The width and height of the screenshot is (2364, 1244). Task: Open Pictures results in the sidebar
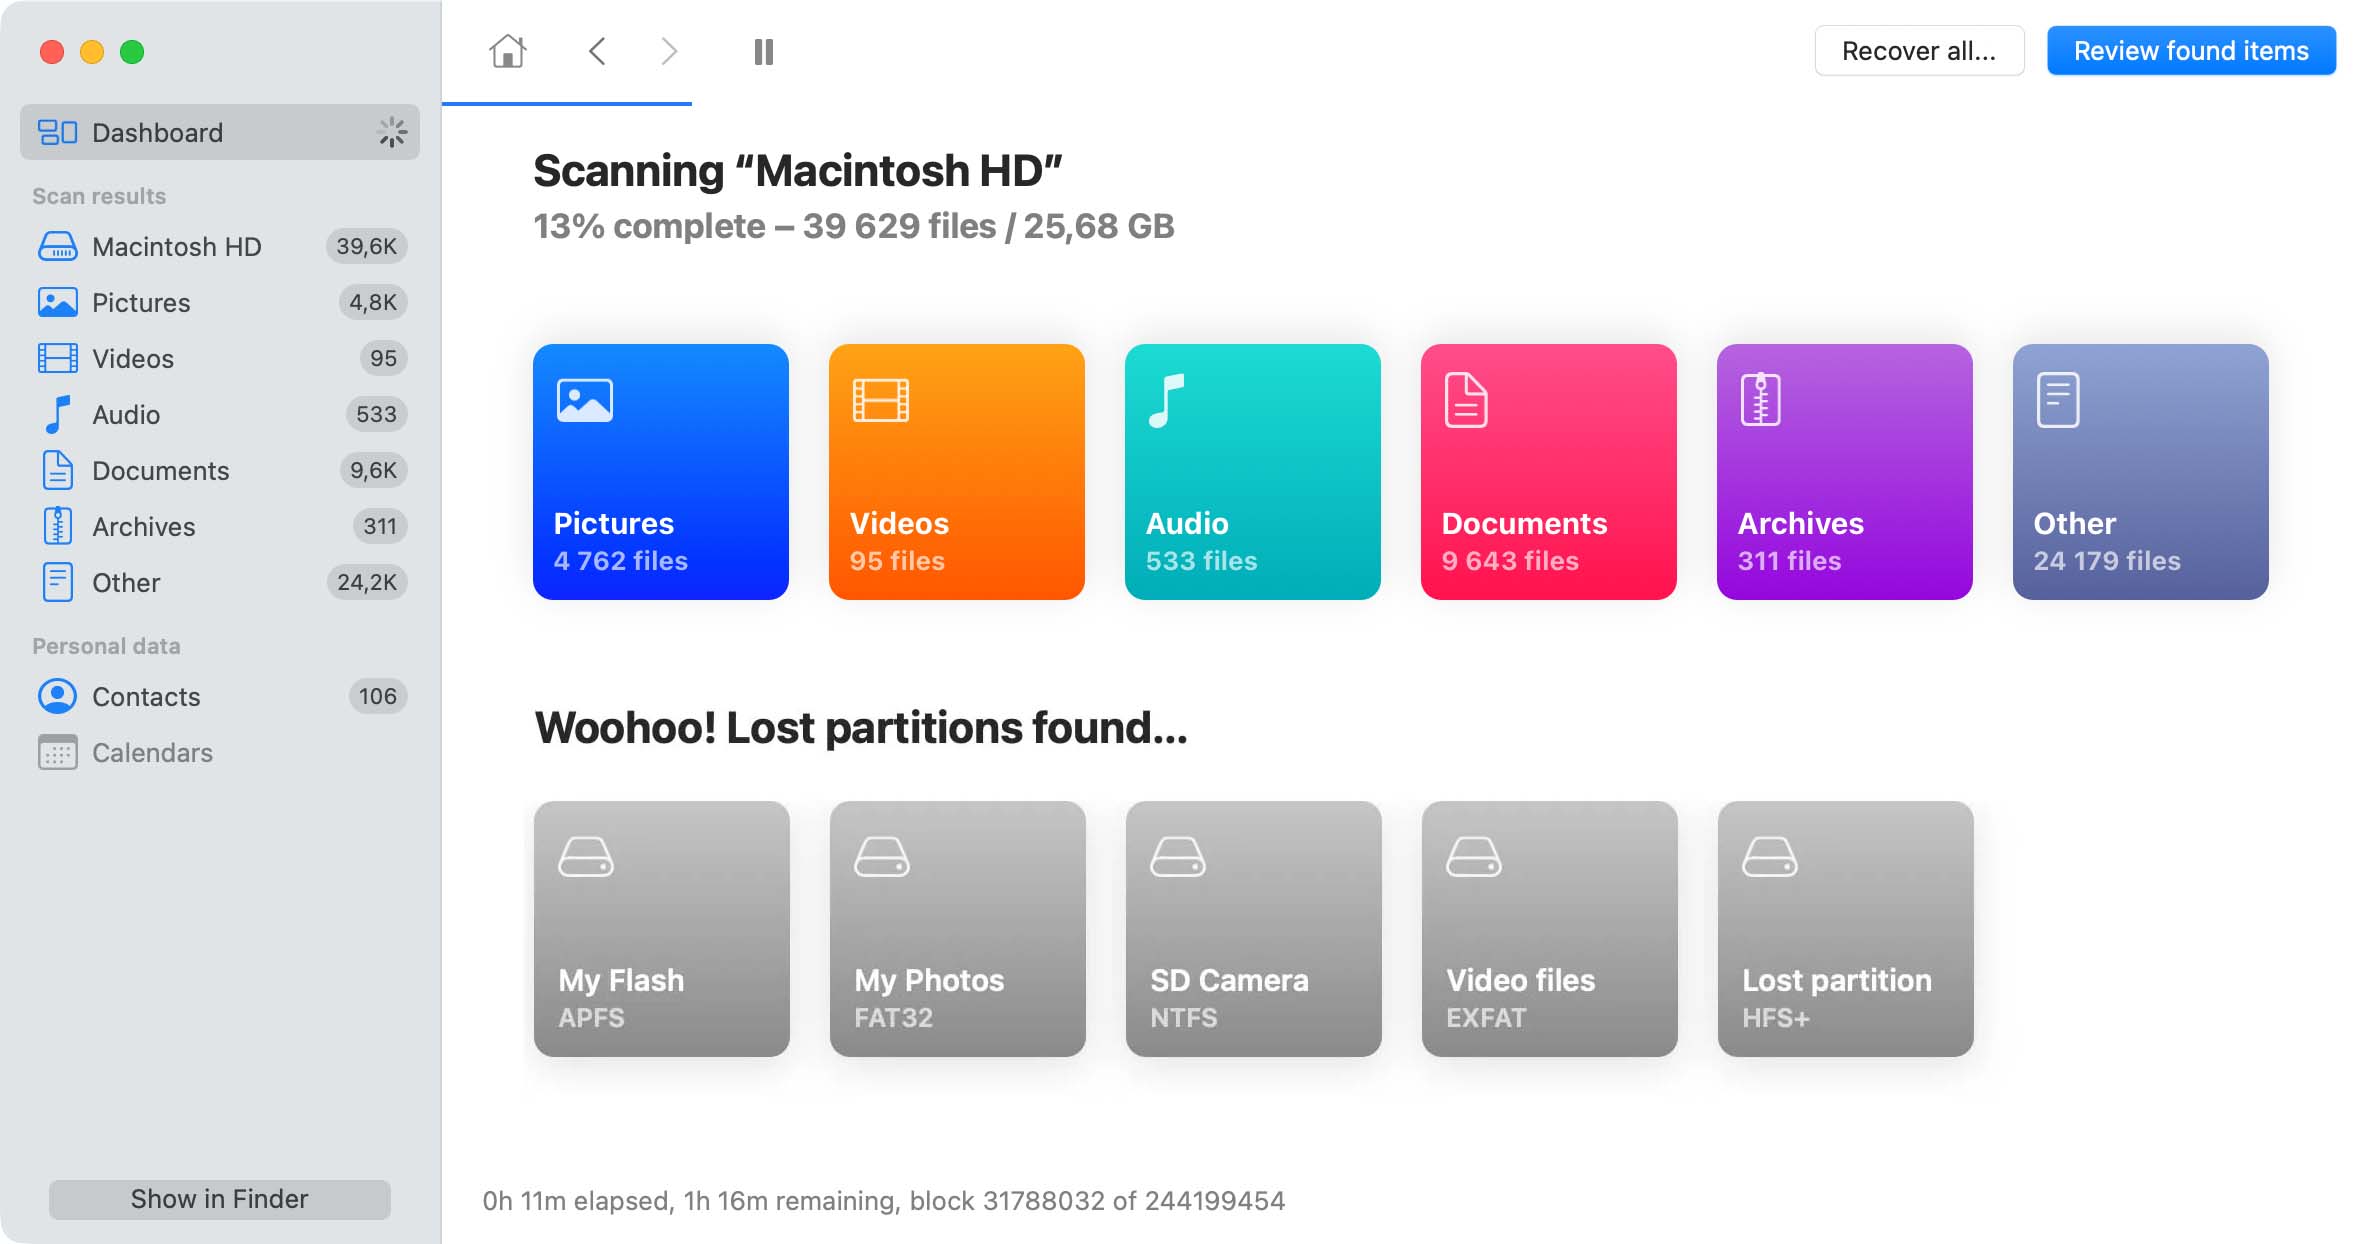pos(140,302)
